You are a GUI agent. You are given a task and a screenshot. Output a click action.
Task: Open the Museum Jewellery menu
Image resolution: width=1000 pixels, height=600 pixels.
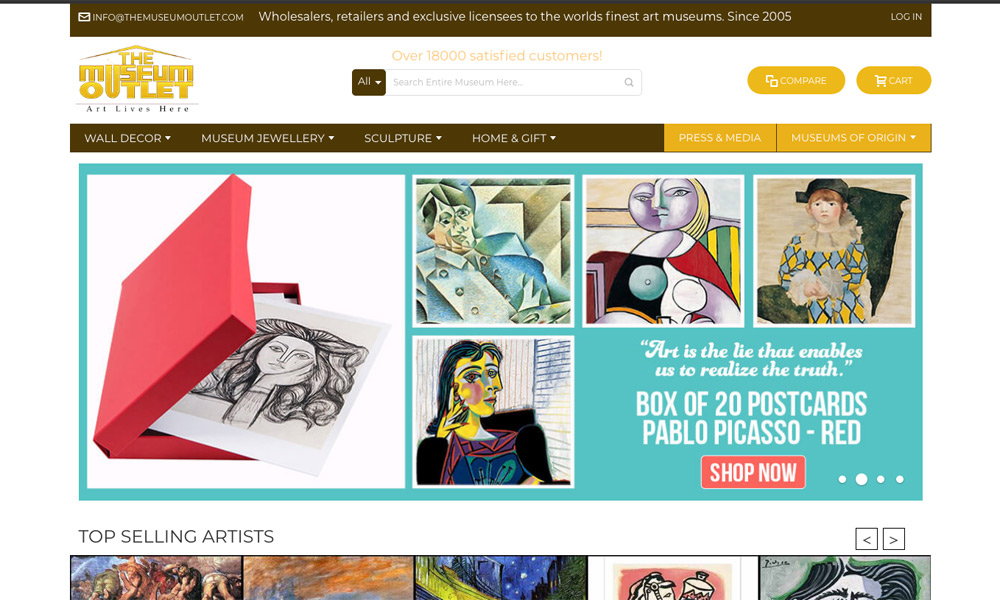click(x=268, y=138)
